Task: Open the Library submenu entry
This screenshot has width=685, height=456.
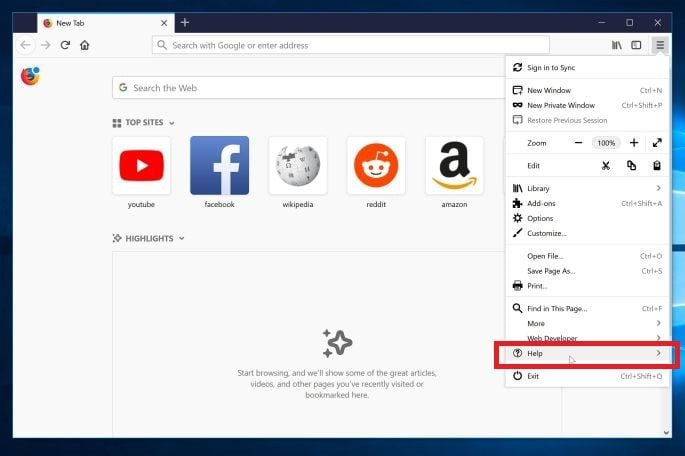Action: click(x=587, y=188)
